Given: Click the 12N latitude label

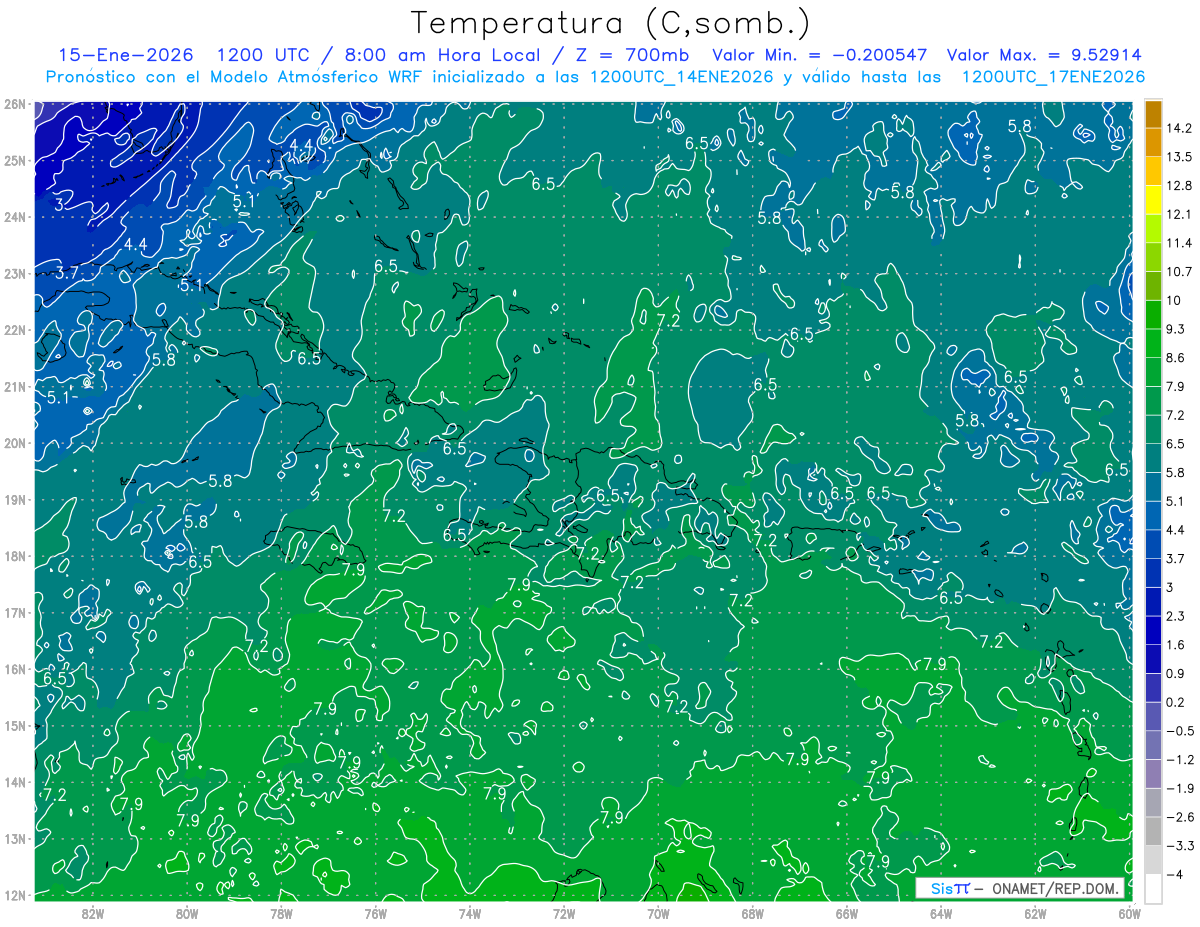Looking at the screenshot, I should (15, 895).
